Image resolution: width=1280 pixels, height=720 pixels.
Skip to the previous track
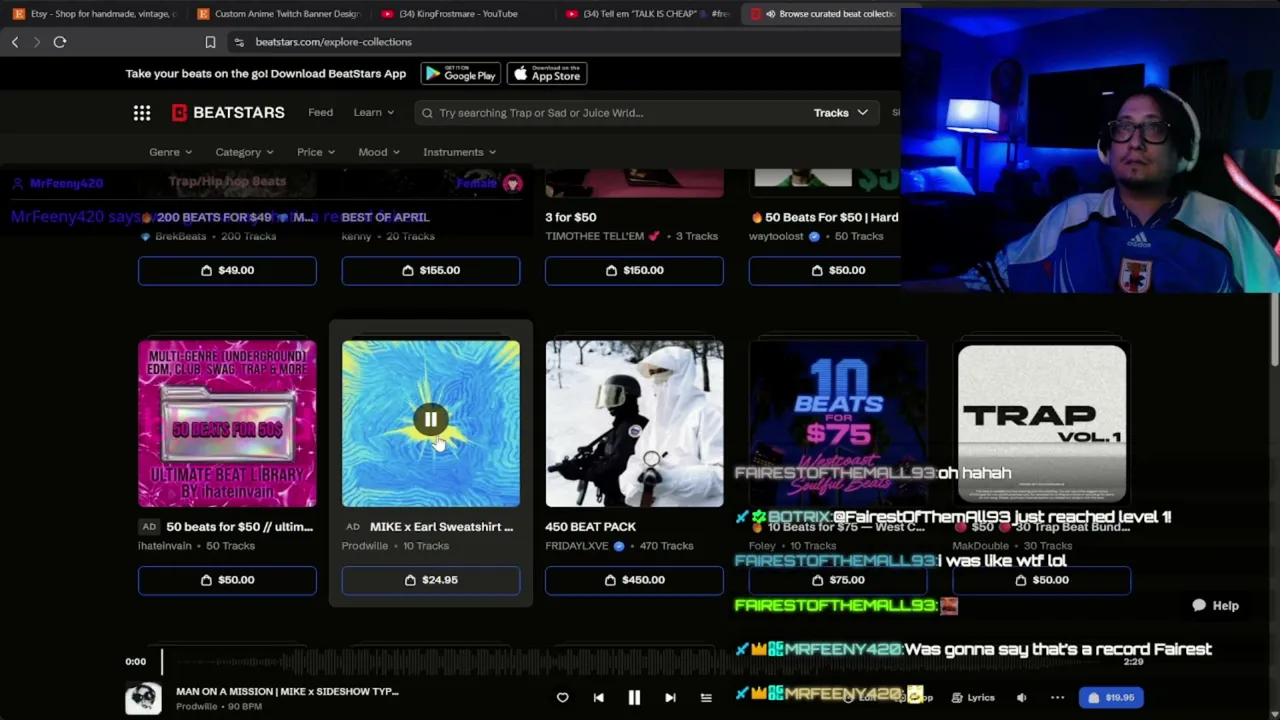pos(598,698)
